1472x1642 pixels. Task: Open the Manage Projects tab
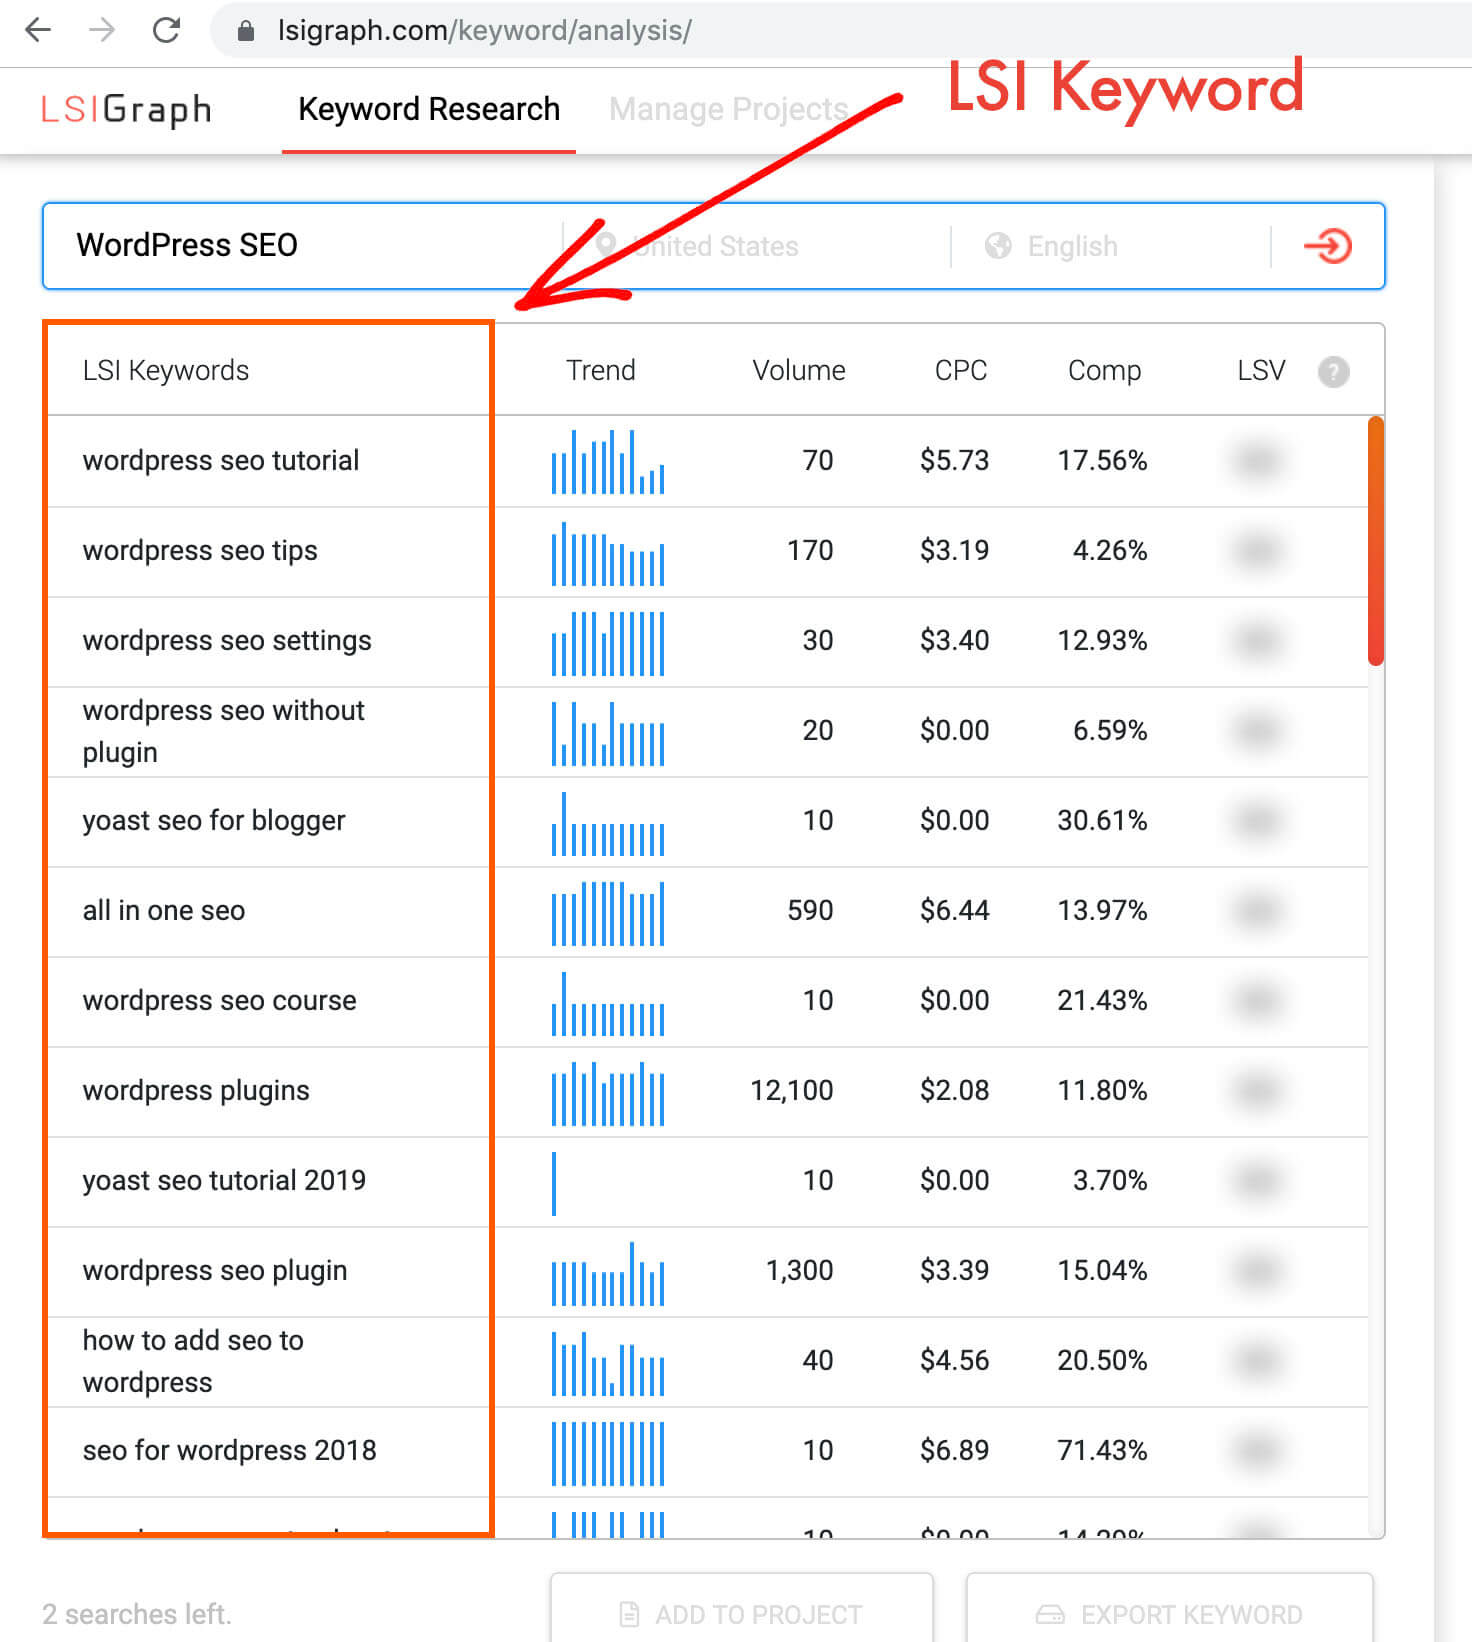click(x=729, y=109)
